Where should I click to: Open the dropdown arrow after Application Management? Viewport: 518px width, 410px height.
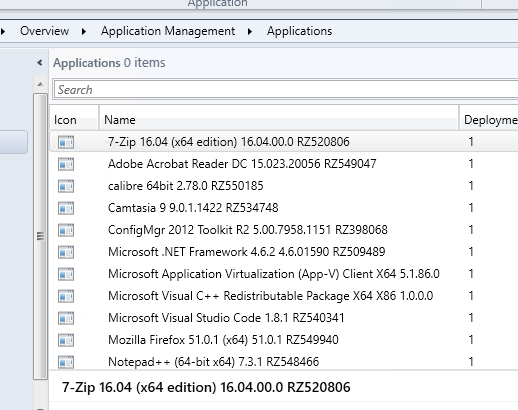[250, 31]
